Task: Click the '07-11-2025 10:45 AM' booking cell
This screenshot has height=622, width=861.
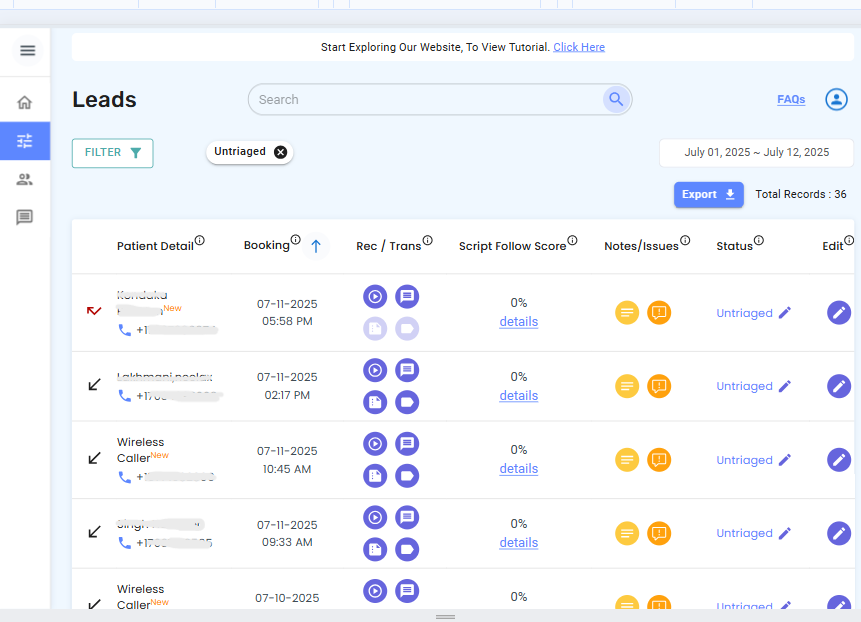Action: (287, 460)
